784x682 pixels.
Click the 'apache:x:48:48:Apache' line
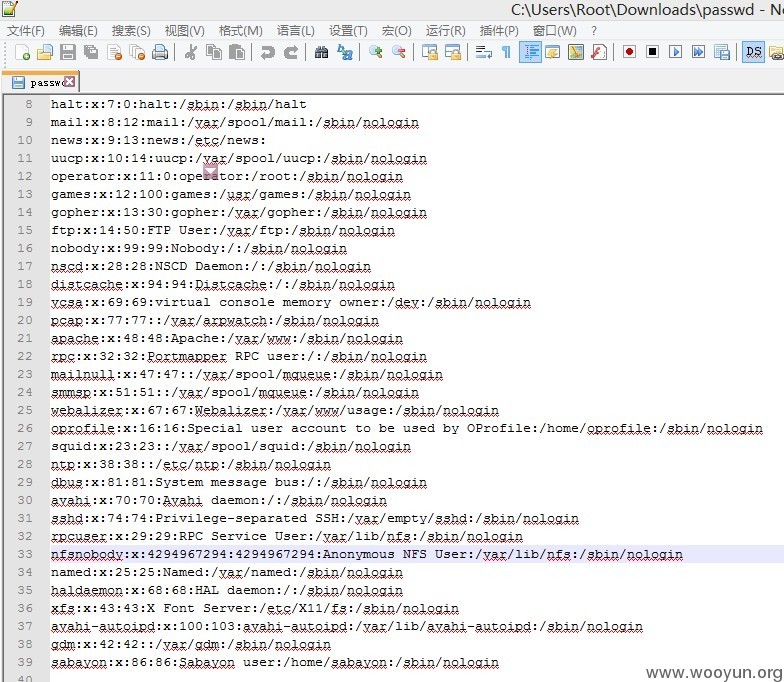coord(227,338)
